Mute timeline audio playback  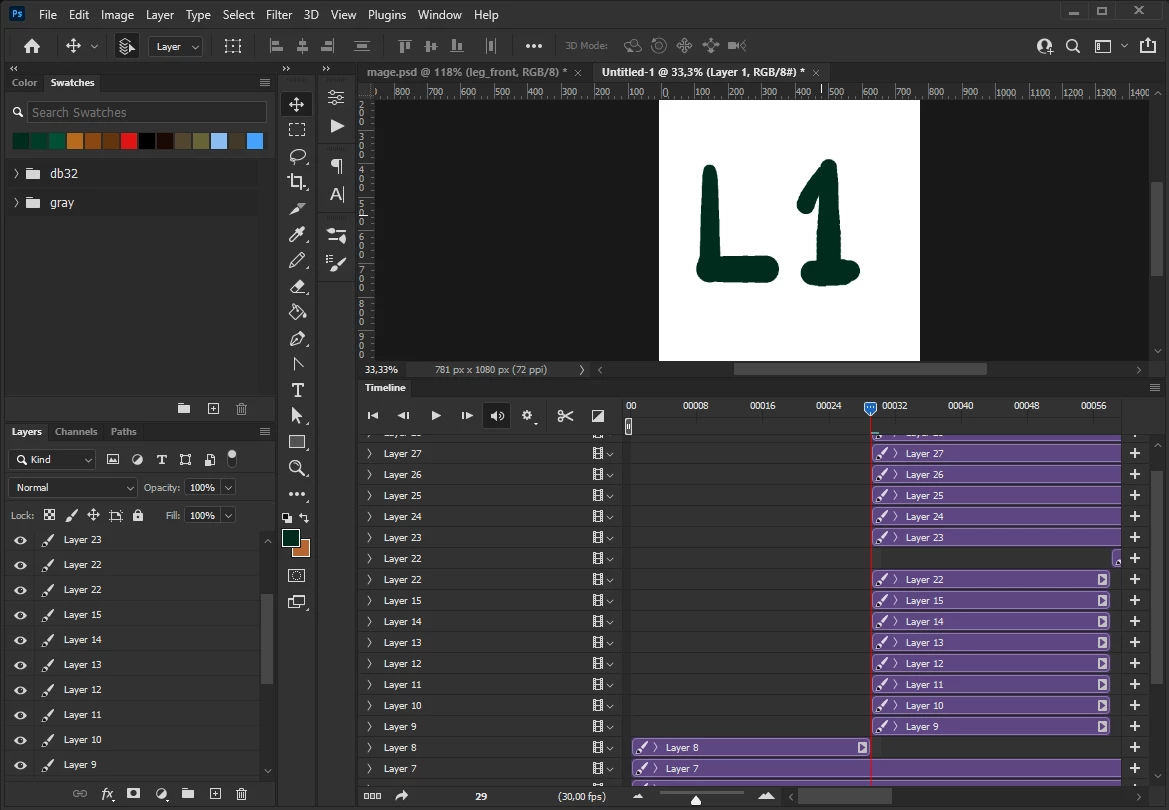coord(497,415)
